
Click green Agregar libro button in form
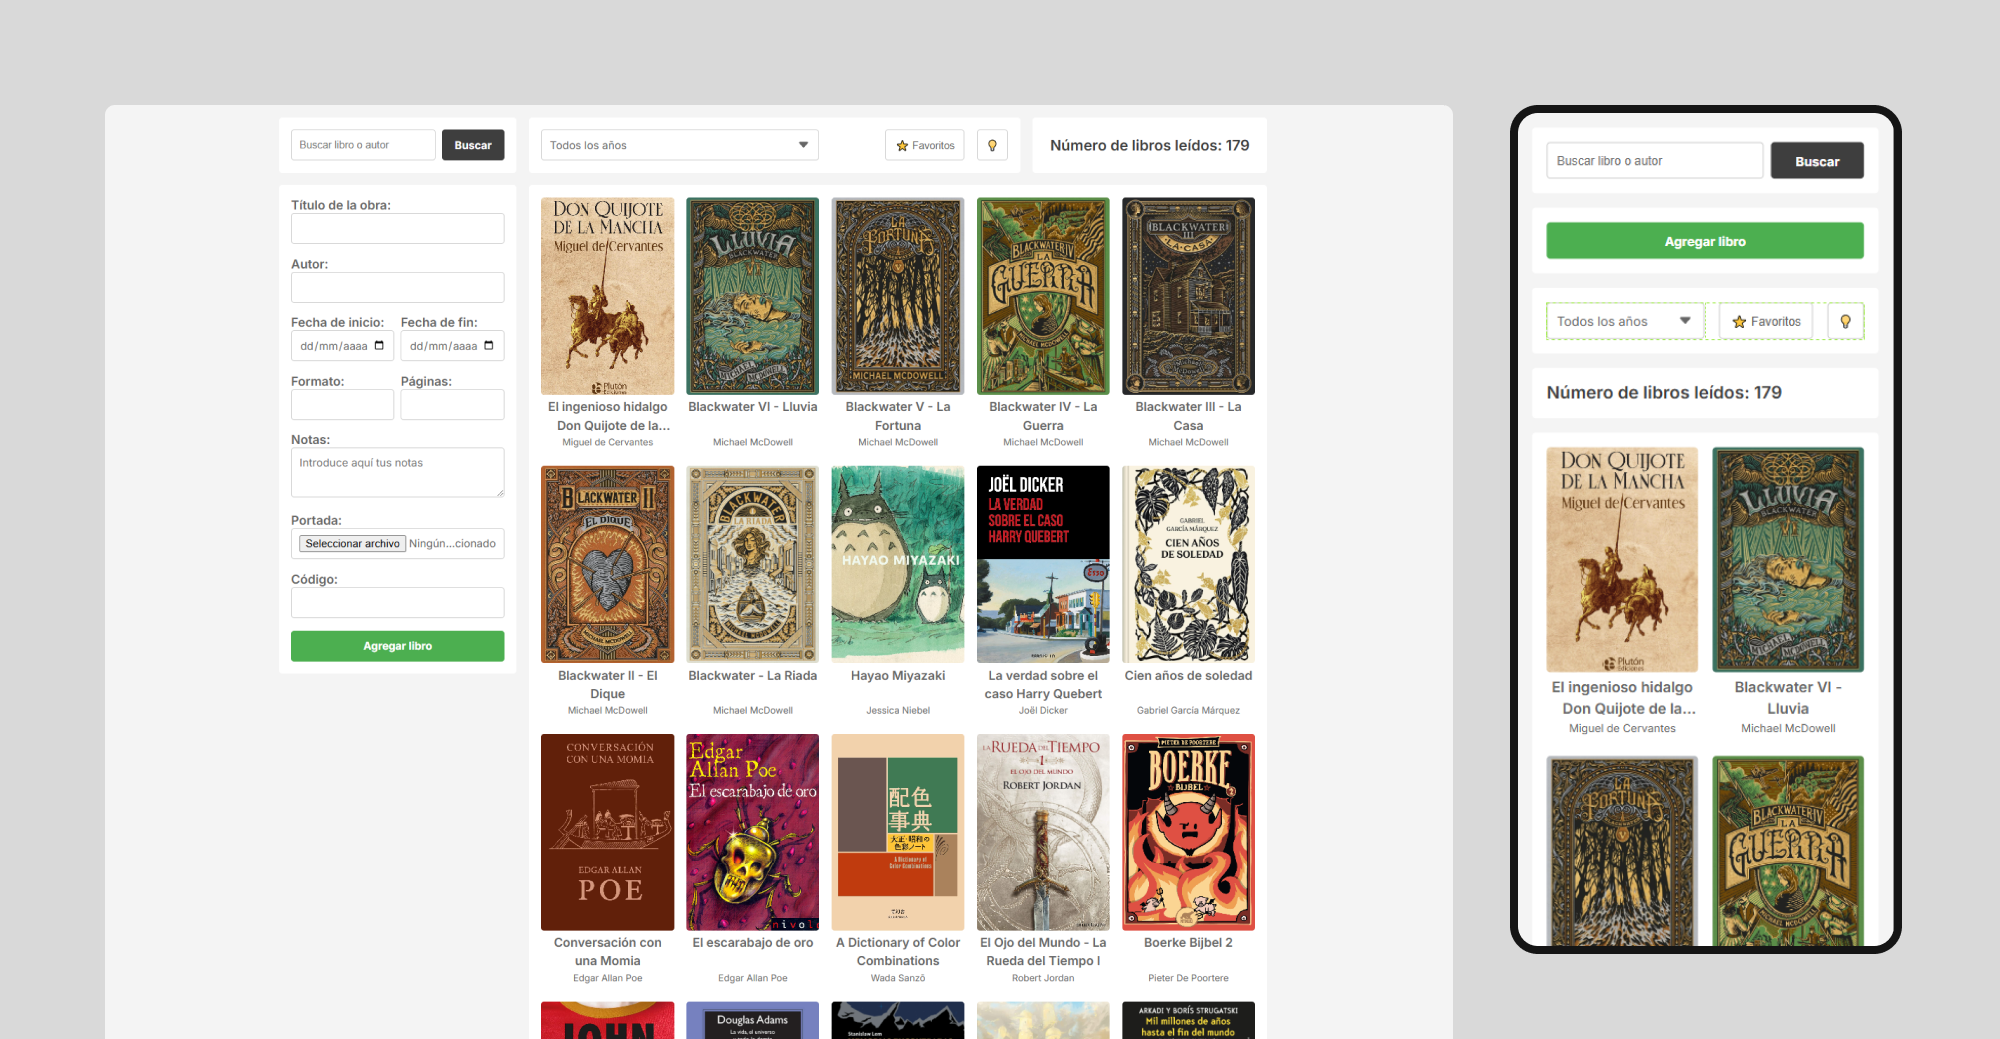pyautogui.click(x=397, y=646)
